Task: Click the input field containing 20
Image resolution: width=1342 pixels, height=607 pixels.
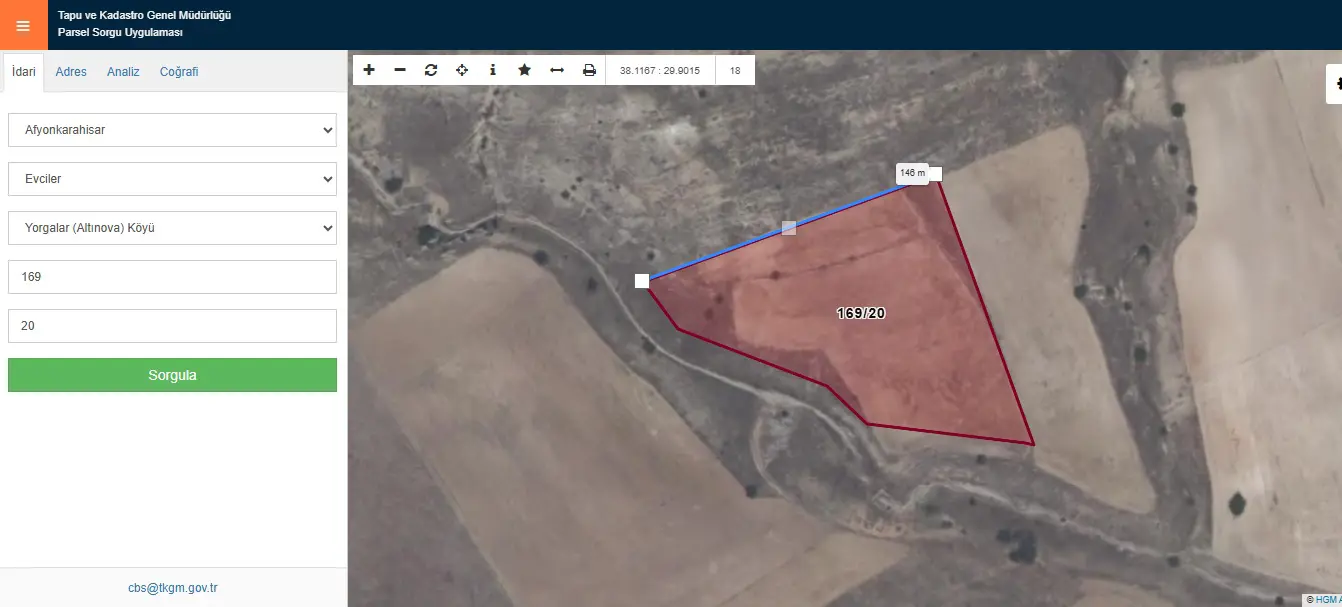Action: click(172, 326)
